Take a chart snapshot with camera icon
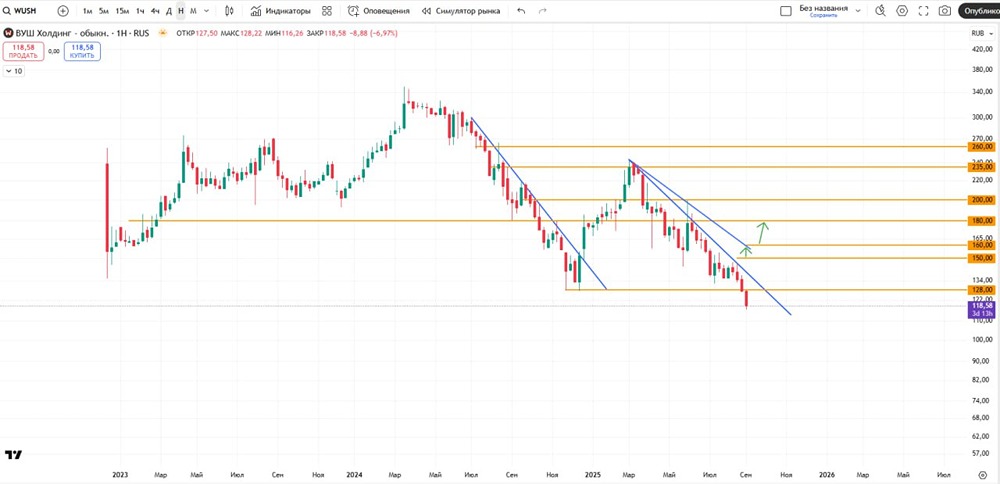 (945, 11)
